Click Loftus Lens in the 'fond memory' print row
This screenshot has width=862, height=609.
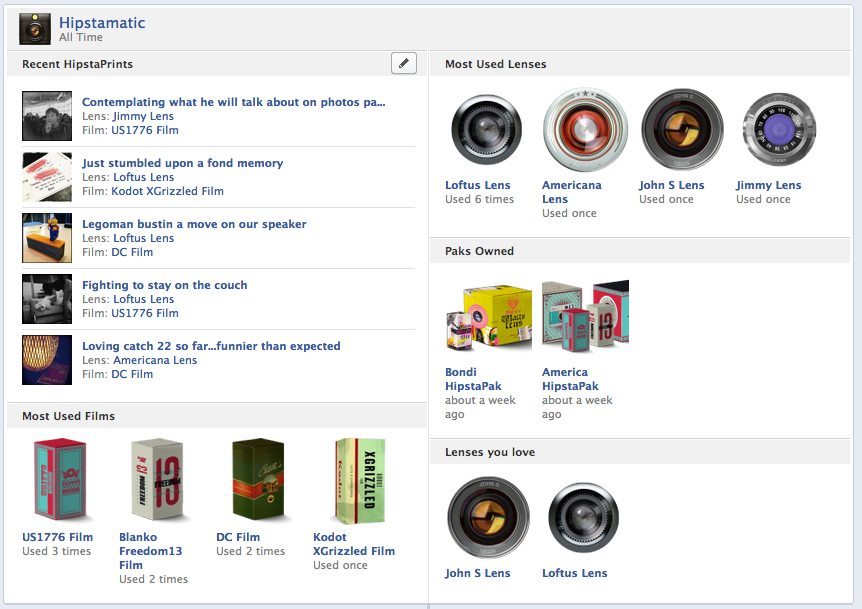point(143,177)
